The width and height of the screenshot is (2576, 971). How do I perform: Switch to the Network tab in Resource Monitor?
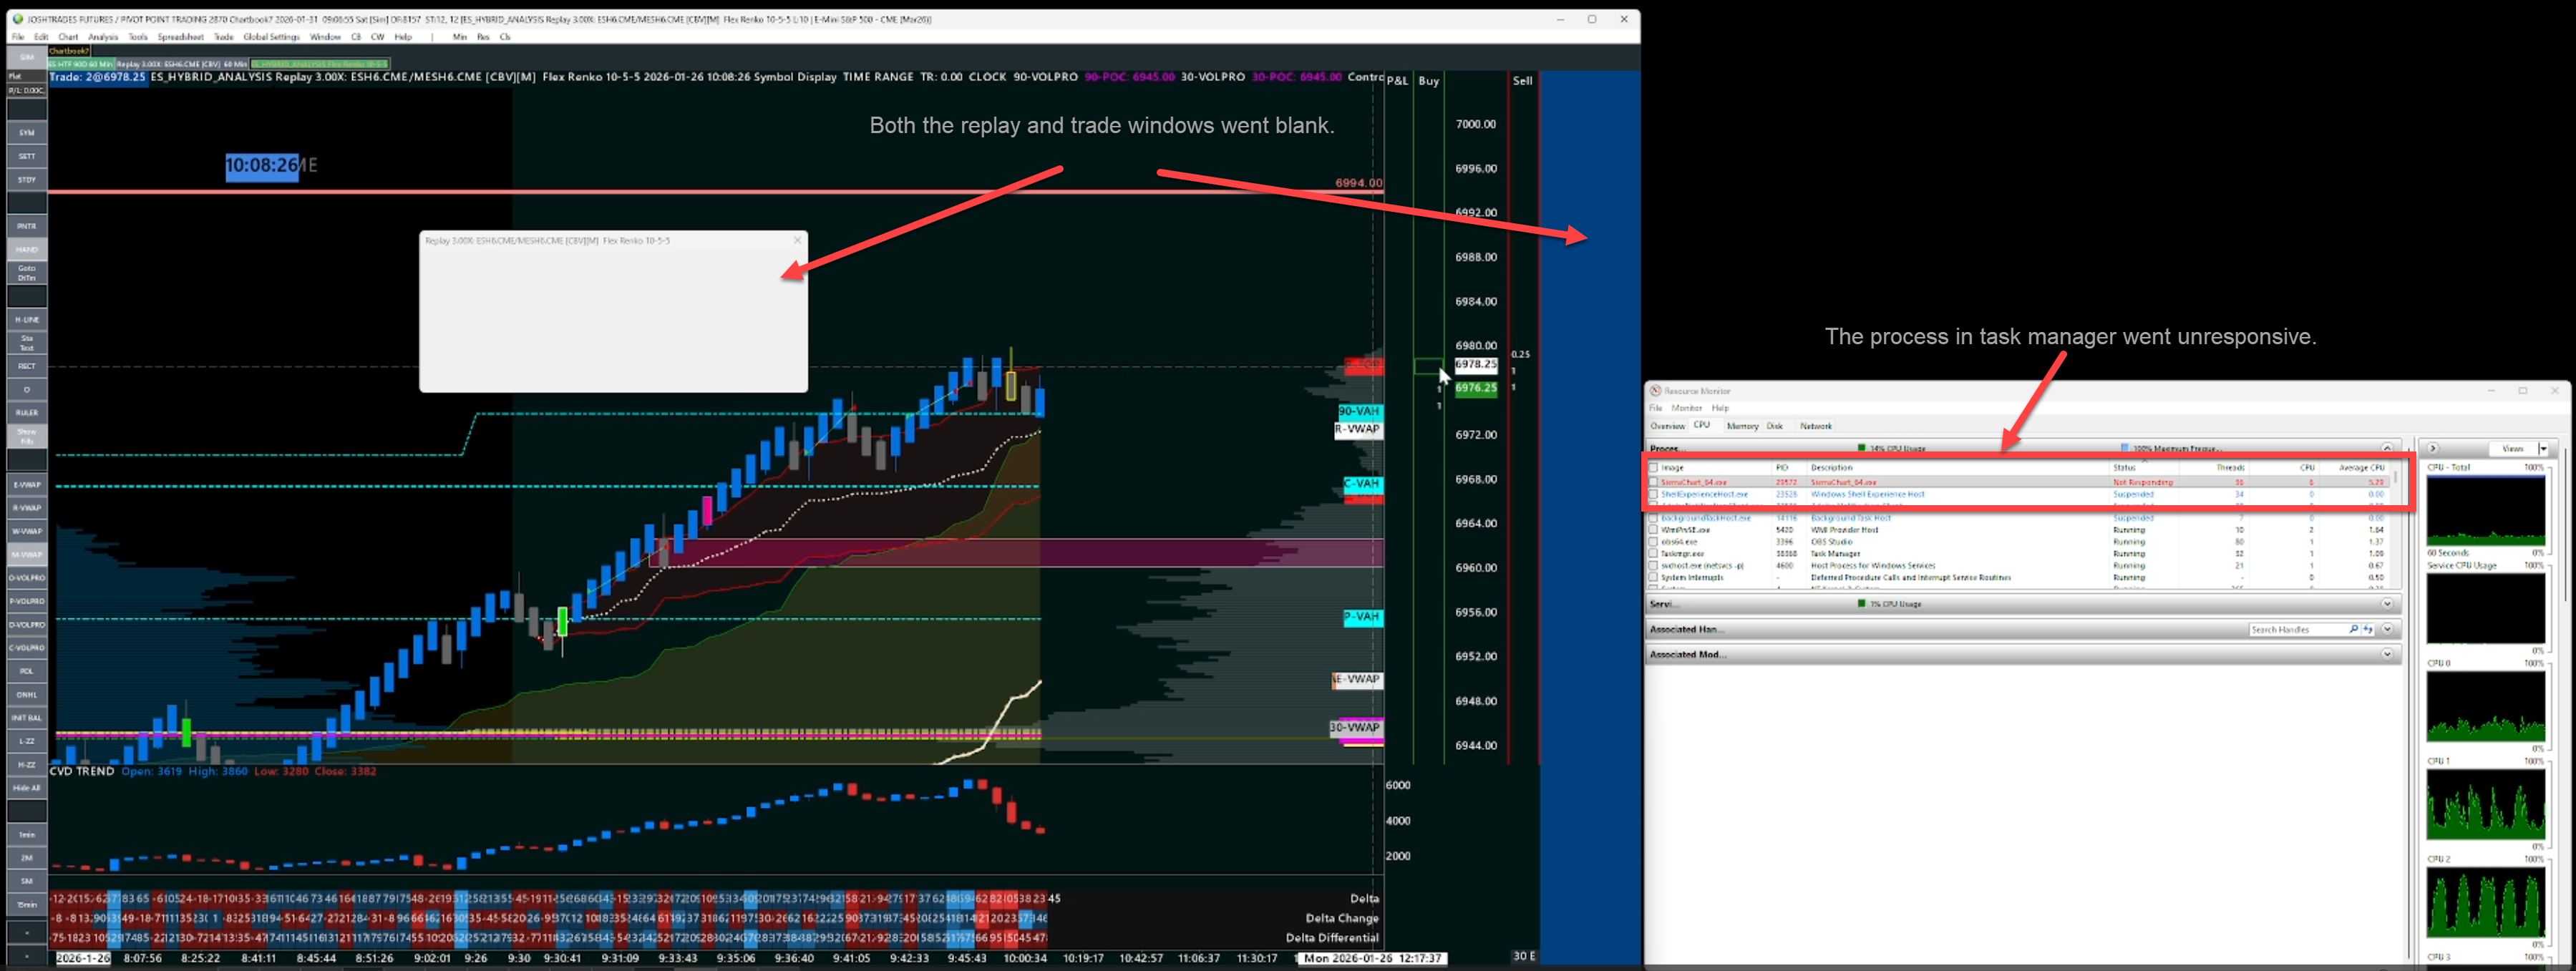pos(1816,426)
